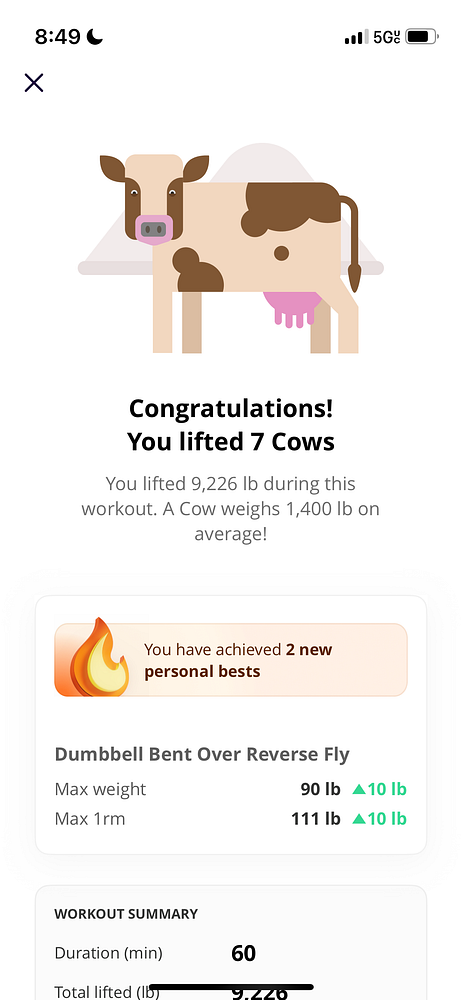
Task: Close the workout summary with the X icon
Action: click(x=34, y=83)
